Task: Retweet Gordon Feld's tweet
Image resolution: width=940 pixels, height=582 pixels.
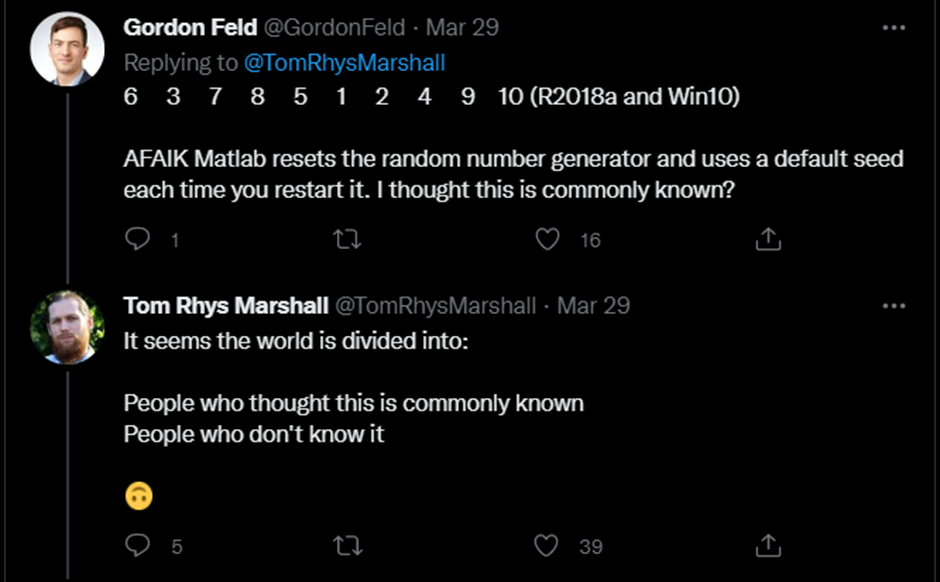Action: pyautogui.click(x=346, y=239)
